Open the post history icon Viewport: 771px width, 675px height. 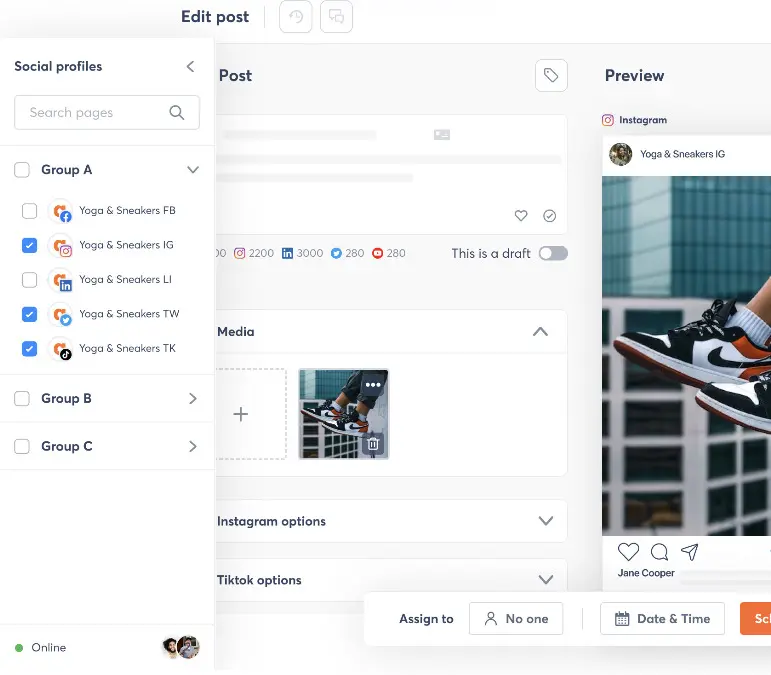296,17
